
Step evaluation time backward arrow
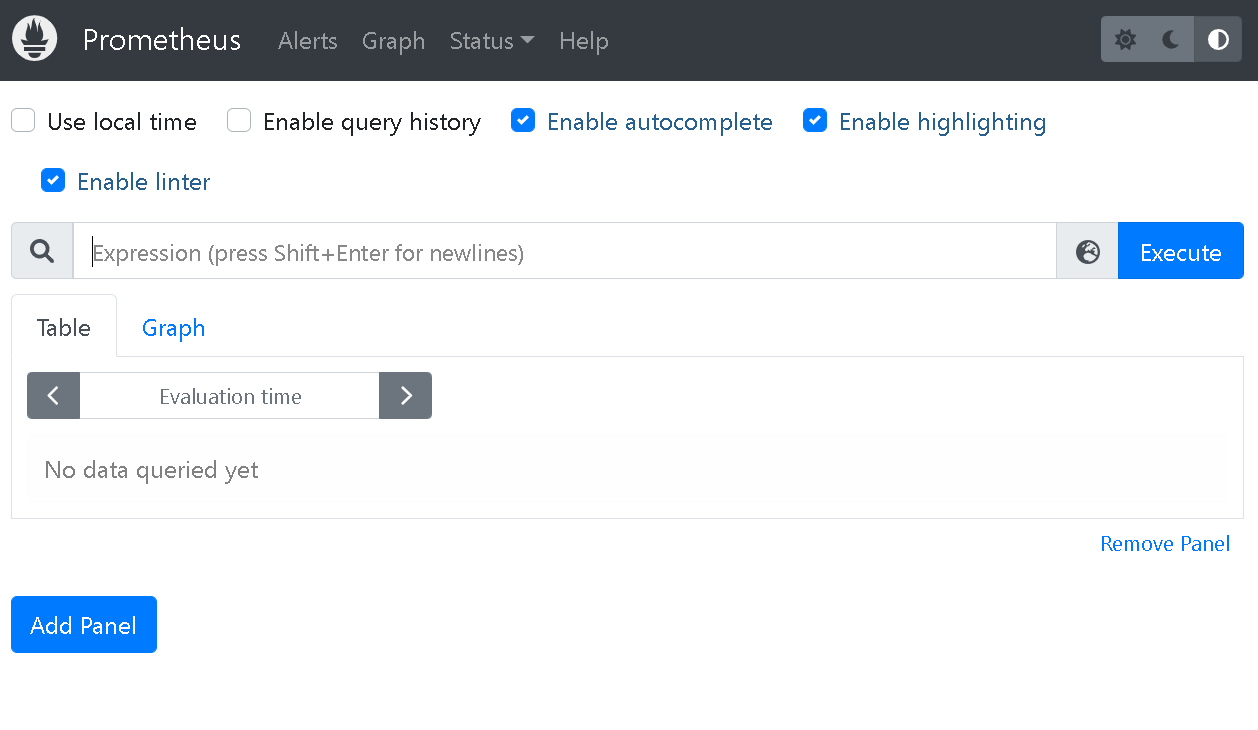[53, 396]
